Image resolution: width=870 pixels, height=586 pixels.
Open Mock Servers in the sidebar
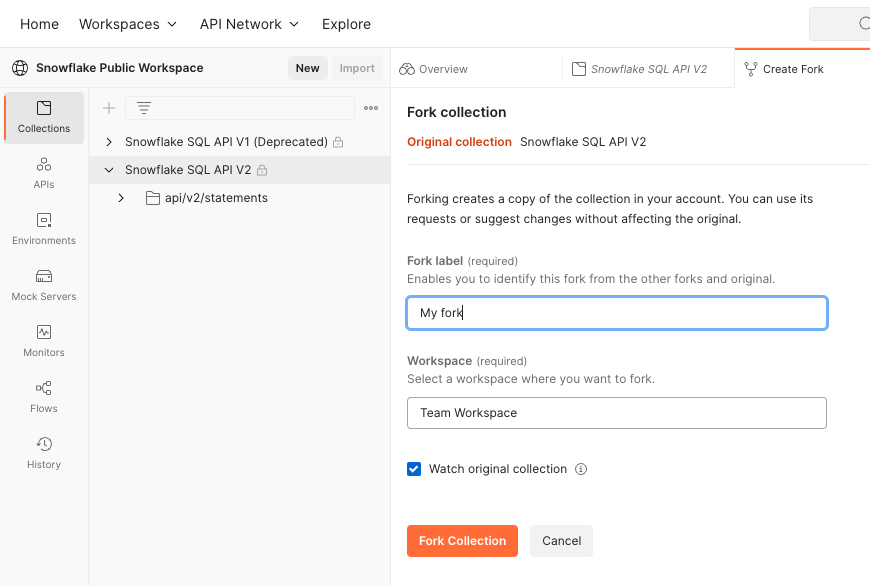click(44, 285)
